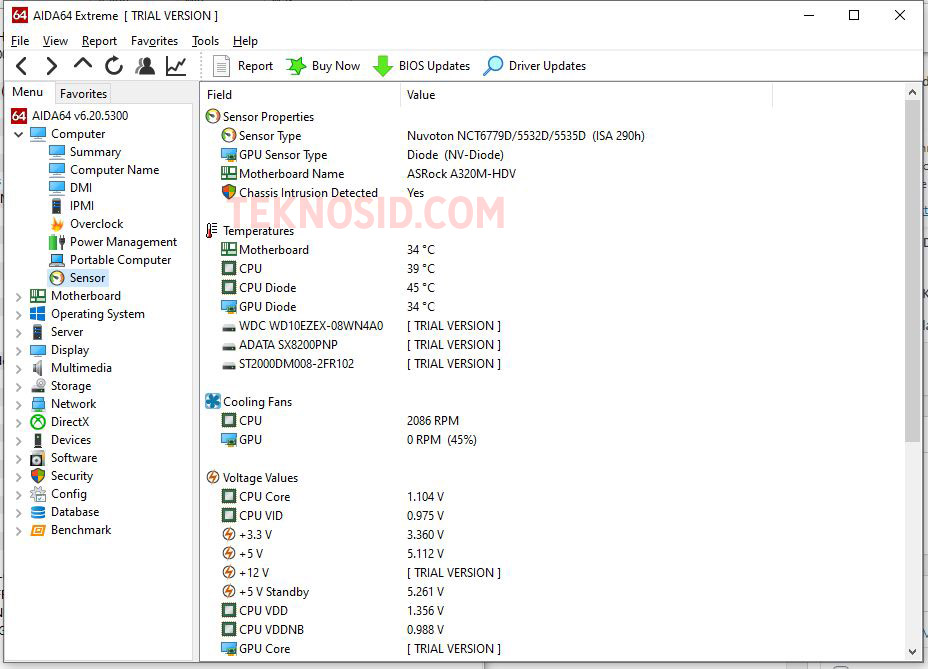Click the +12 V voltage icon
The image size is (928, 669).
click(228, 572)
